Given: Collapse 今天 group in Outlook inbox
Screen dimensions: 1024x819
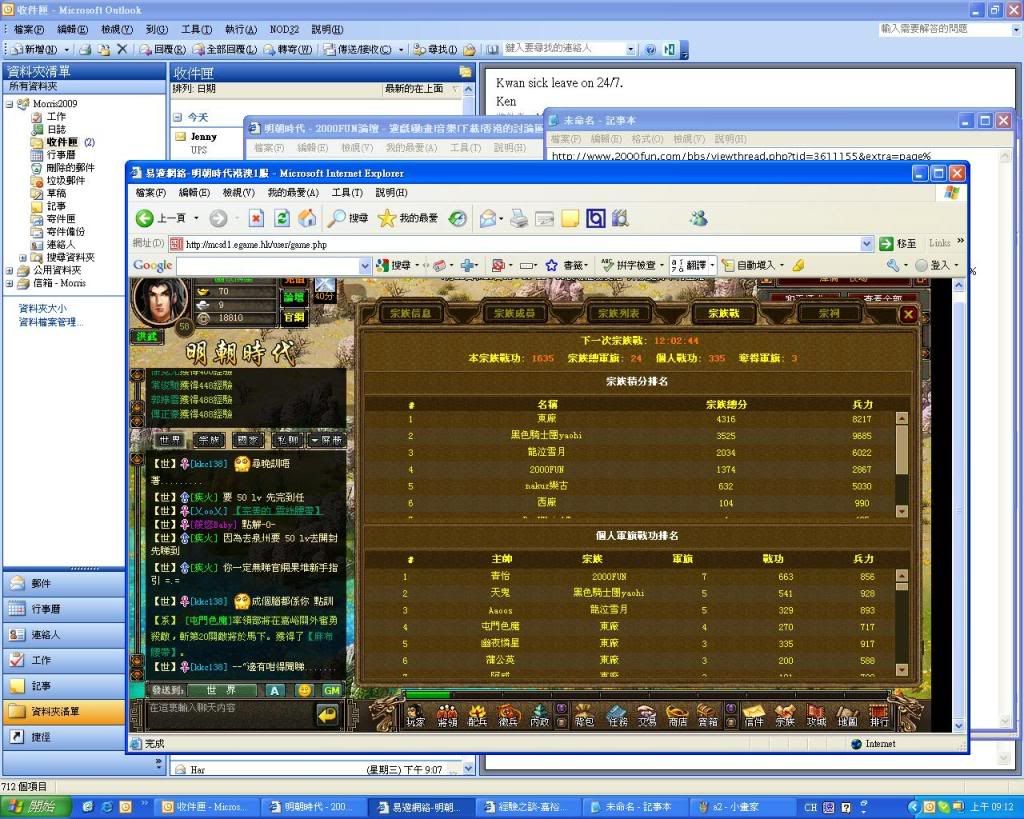Looking at the screenshot, I should tap(178, 118).
